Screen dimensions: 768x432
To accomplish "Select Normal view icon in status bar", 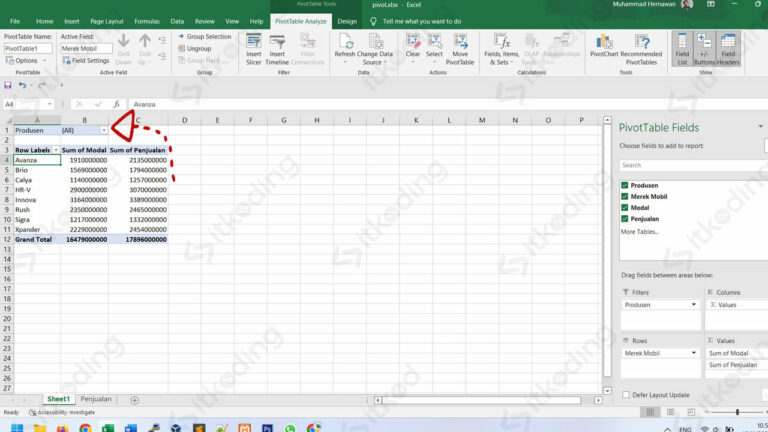I will click(650, 412).
